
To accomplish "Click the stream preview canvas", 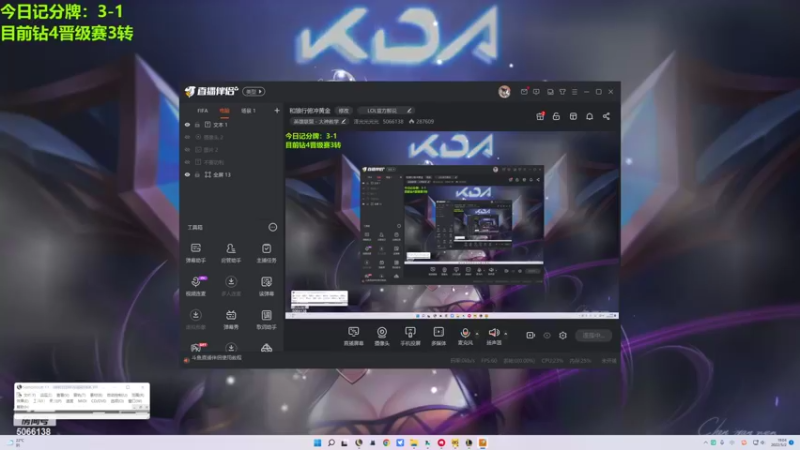I will click(452, 225).
